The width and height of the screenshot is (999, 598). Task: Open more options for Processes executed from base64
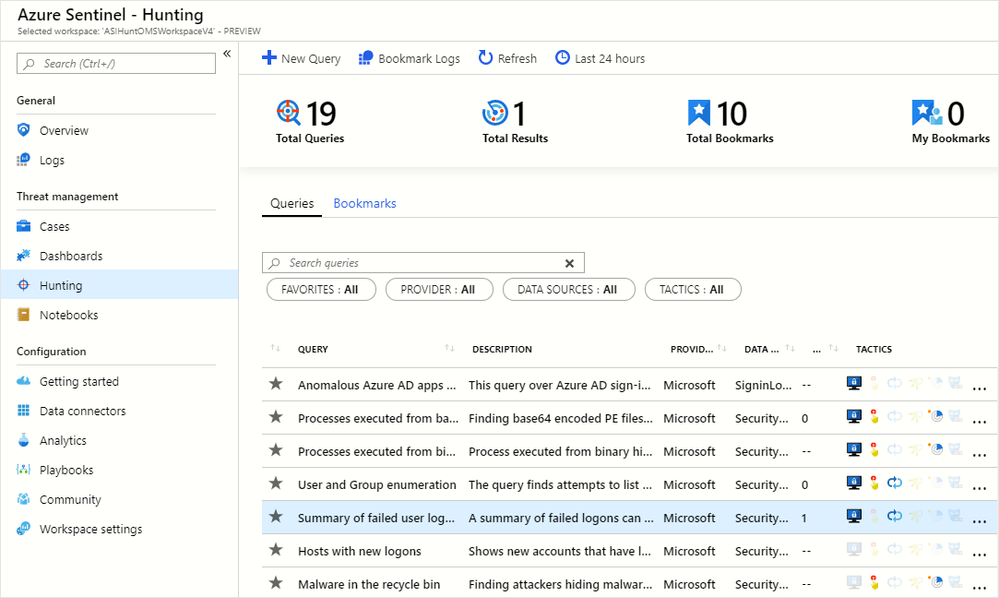pyautogui.click(x=979, y=421)
